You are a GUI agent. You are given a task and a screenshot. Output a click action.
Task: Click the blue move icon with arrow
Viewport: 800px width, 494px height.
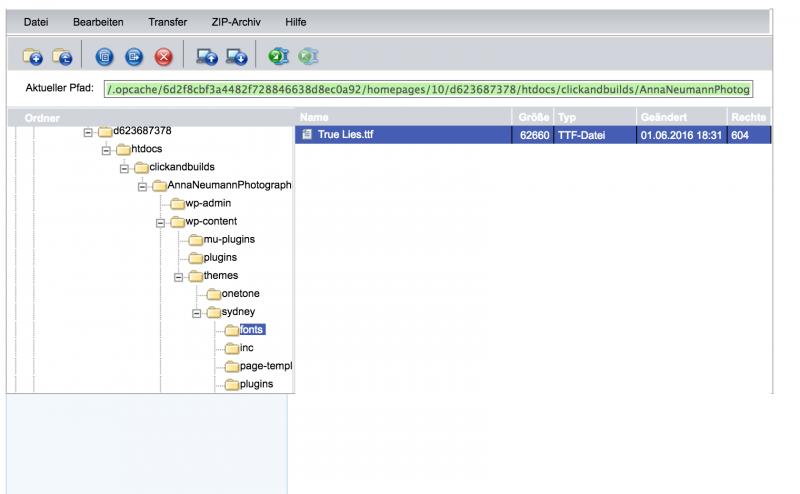[134, 55]
